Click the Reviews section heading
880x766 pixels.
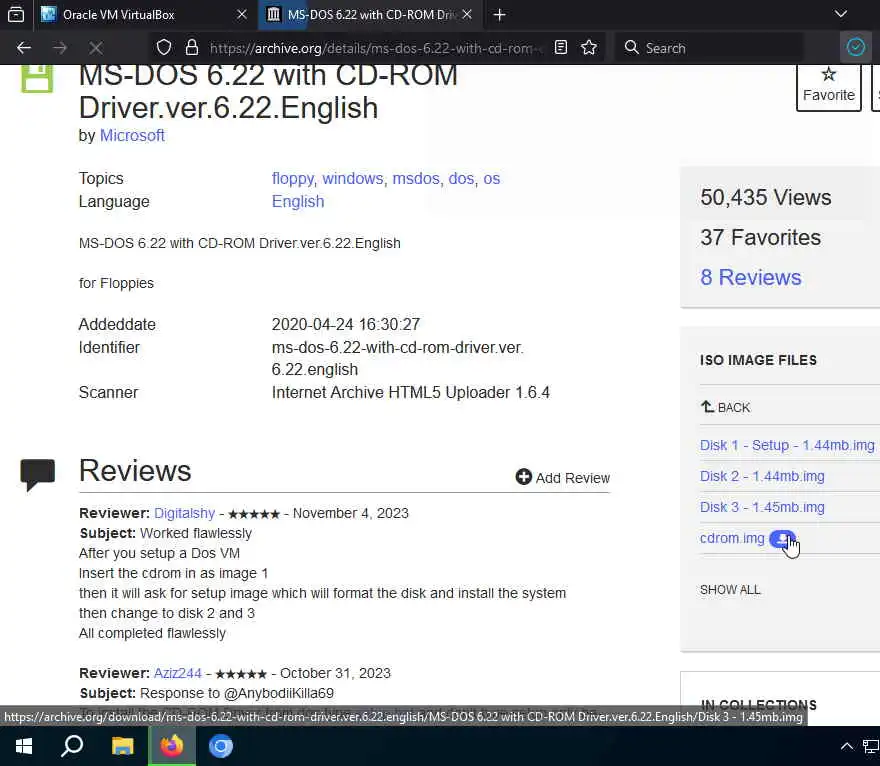pos(135,470)
